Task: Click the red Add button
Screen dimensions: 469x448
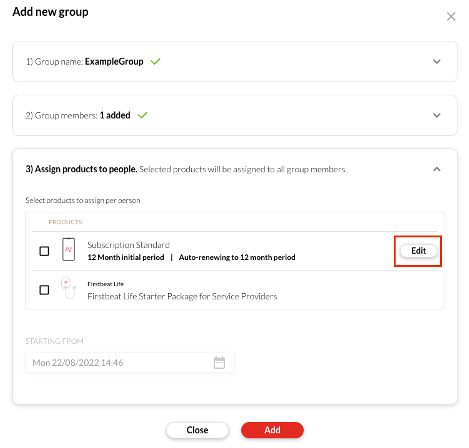Action: 272,430
